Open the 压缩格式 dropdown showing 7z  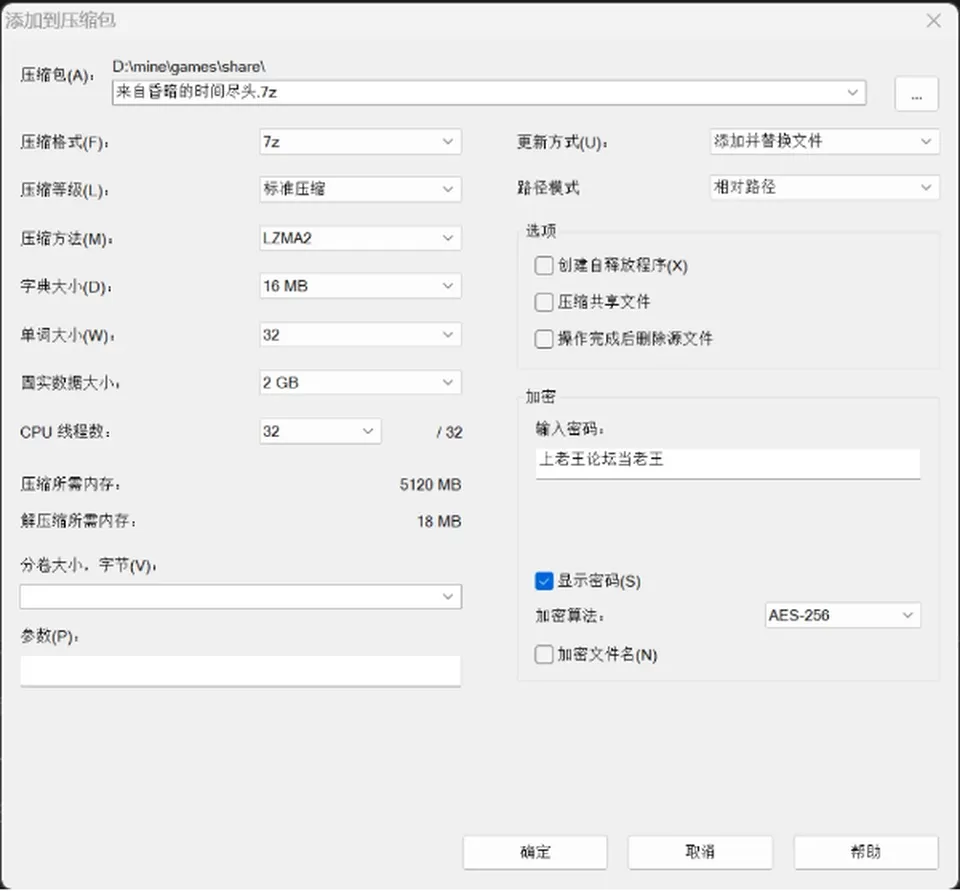[x=360, y=142]
